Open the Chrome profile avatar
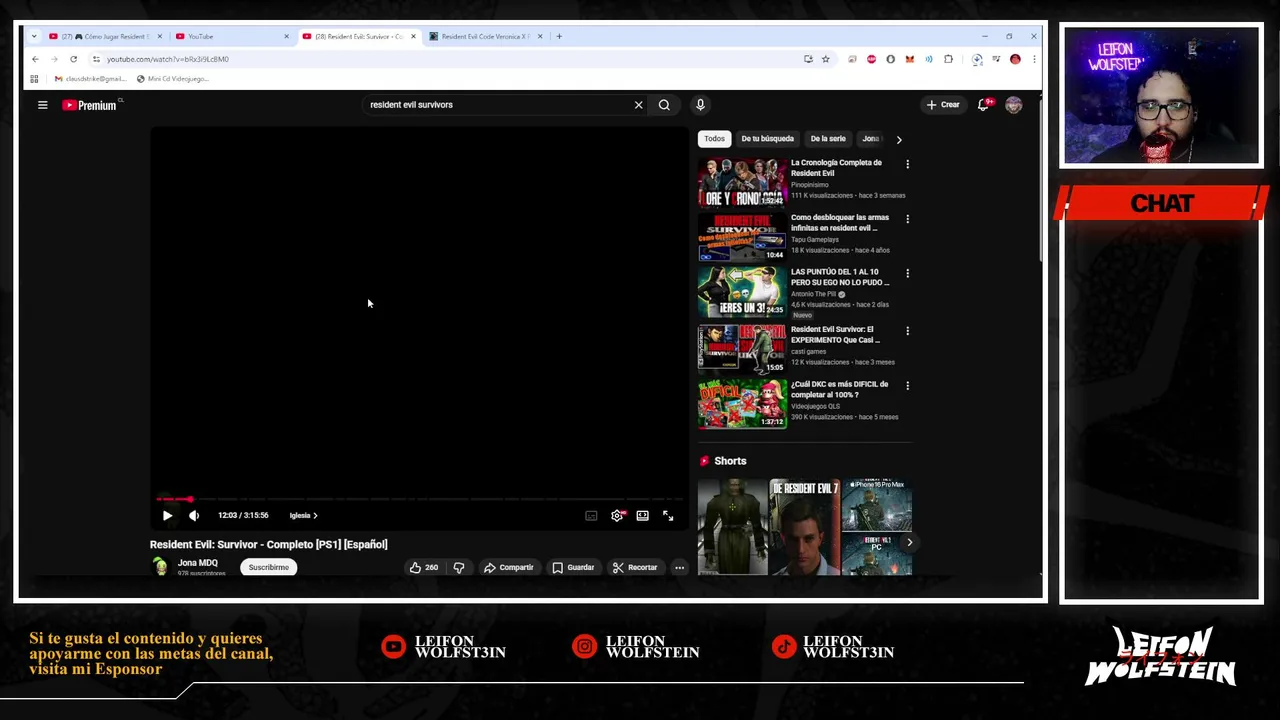 click(1015, 59)
